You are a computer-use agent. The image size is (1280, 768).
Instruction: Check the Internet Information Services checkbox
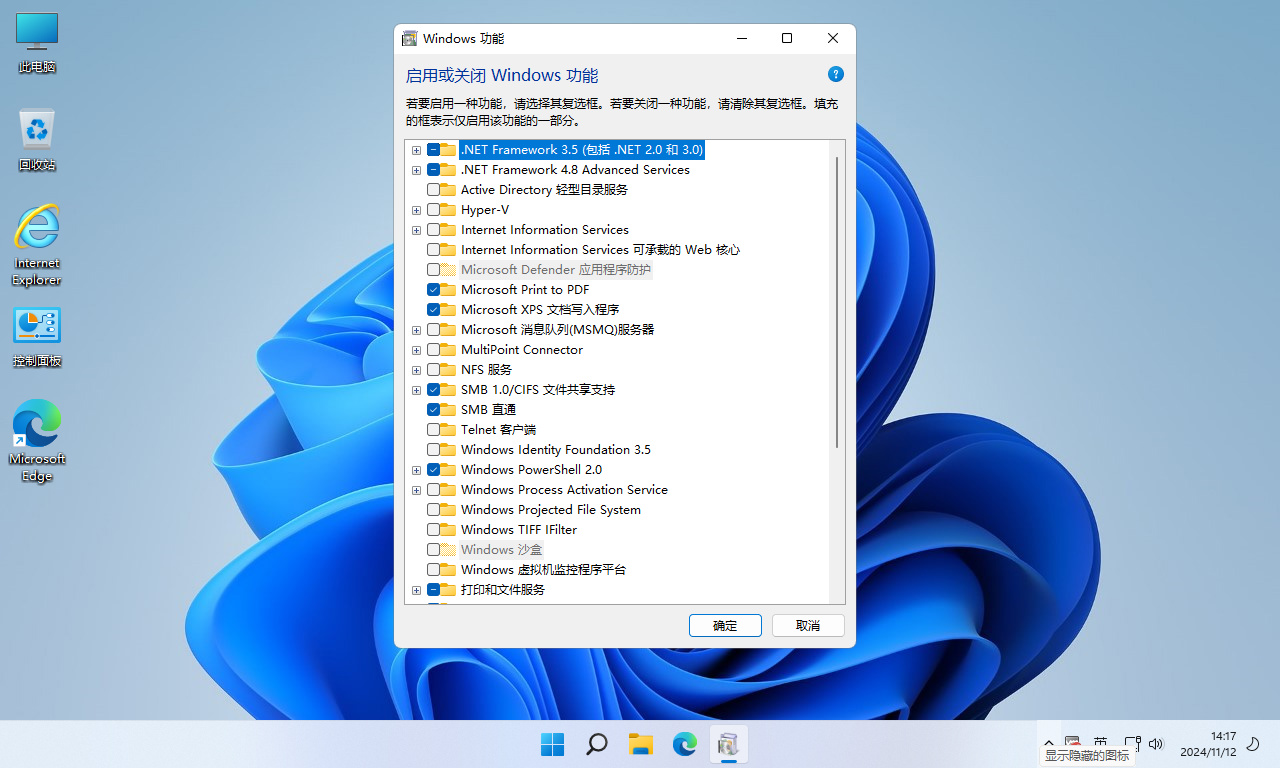tap(433, 230)
